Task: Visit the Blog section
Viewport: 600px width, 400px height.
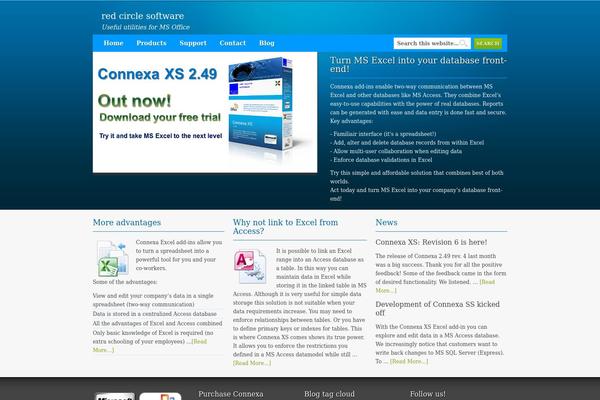Action: (x=266, y=43)
